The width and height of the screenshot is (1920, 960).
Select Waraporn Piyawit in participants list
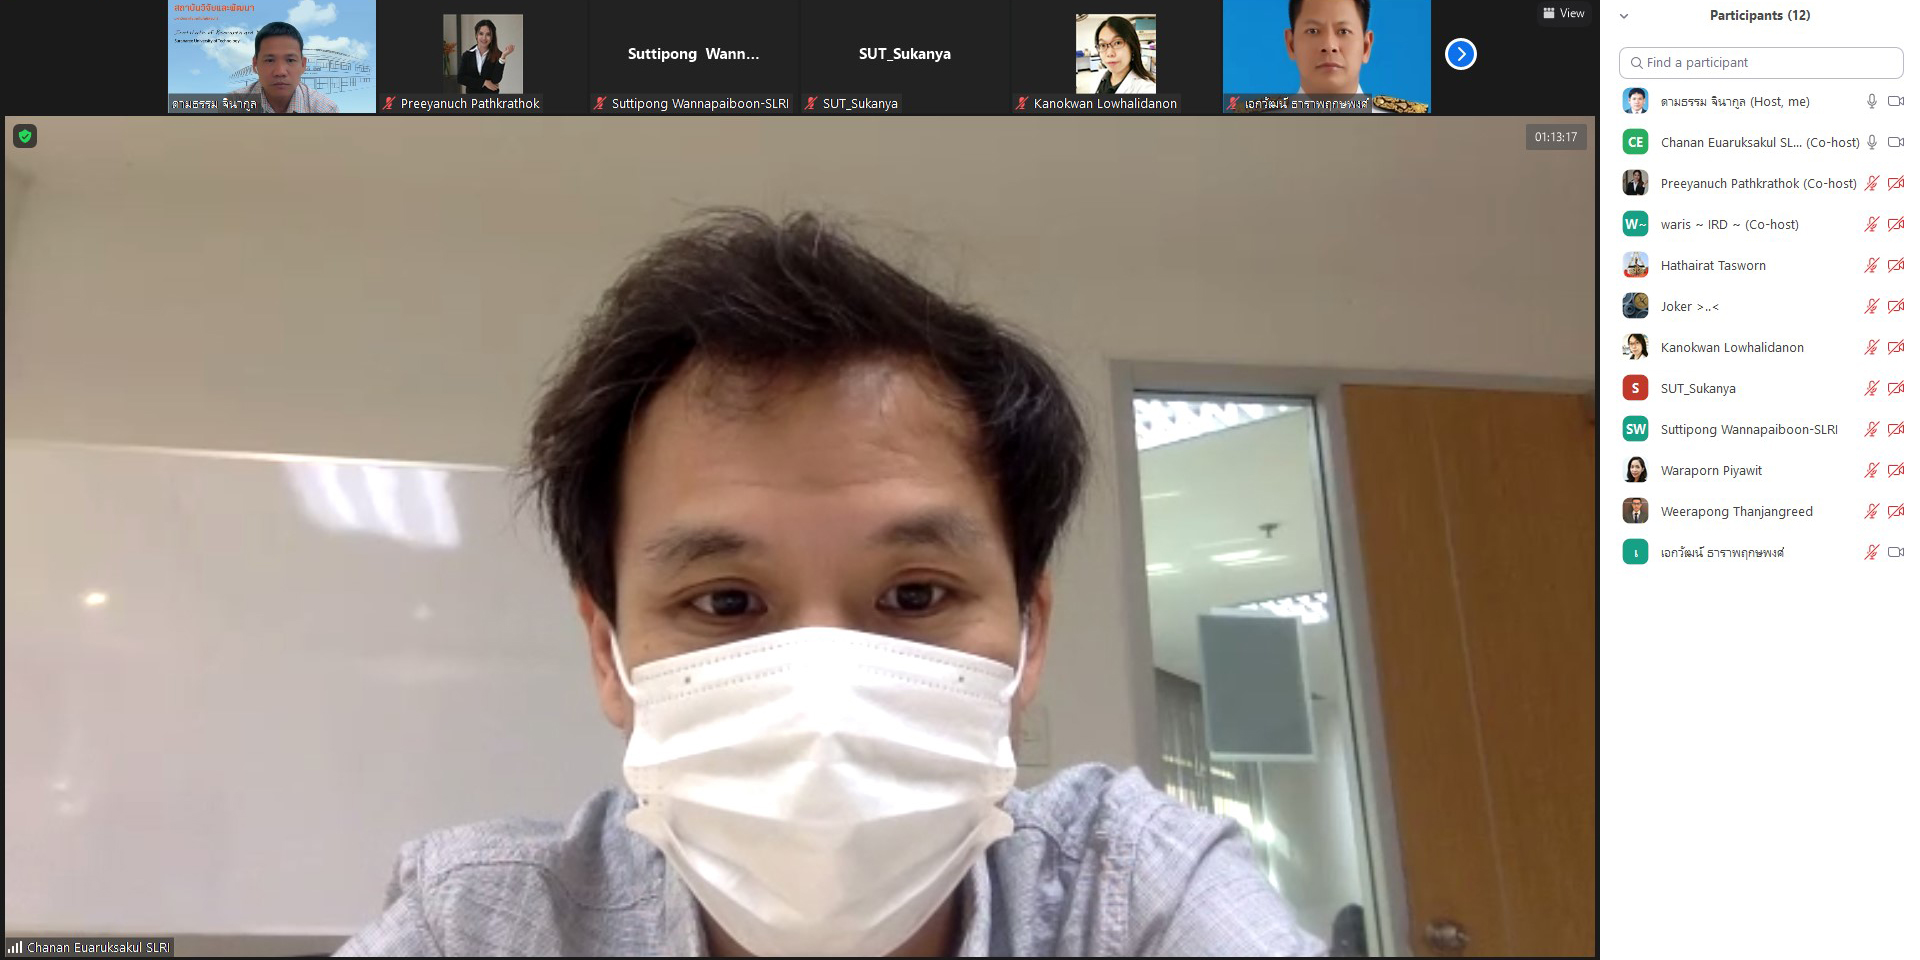(x=1711, y=470)
